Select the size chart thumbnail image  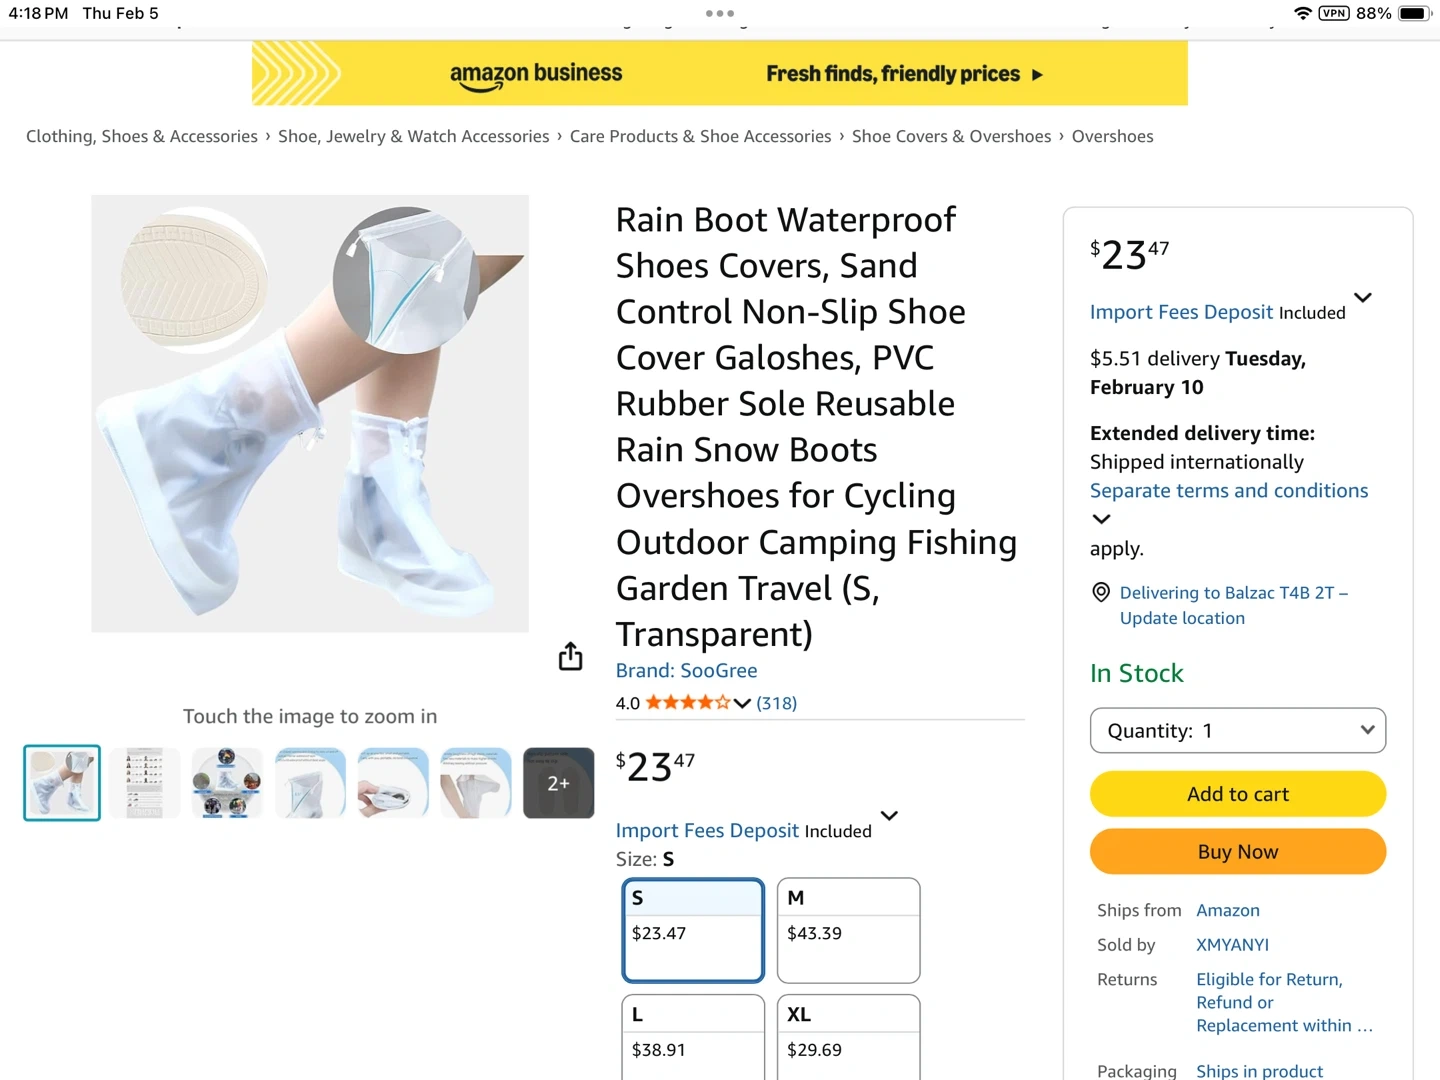point(145,783)
